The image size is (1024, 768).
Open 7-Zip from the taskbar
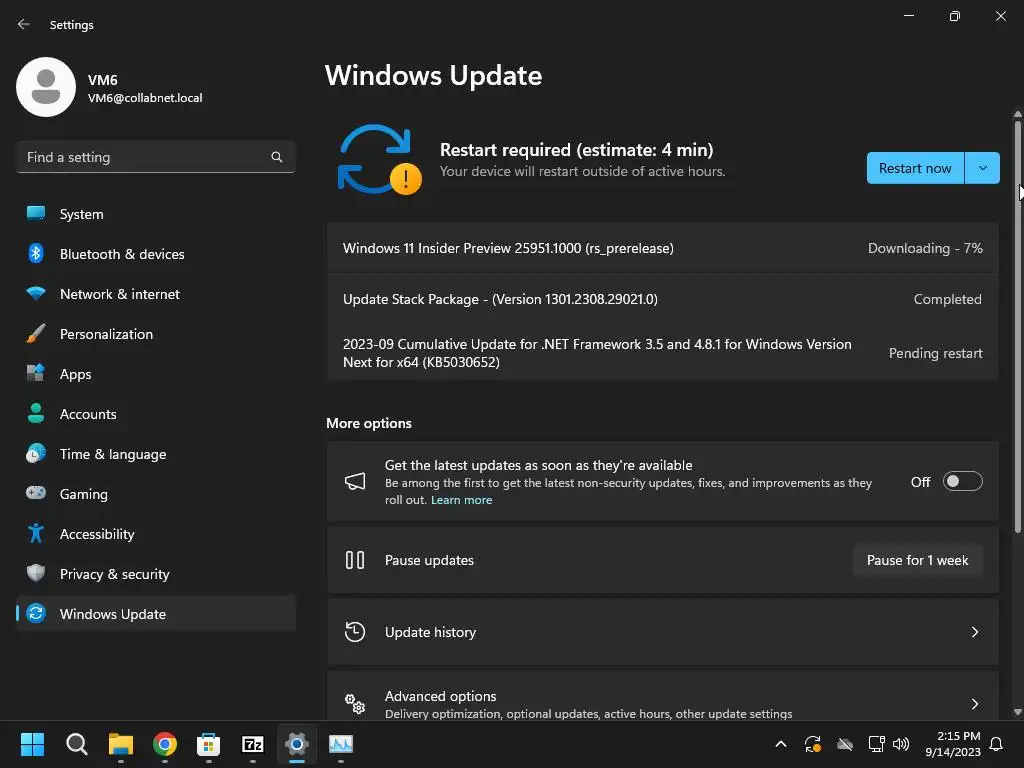click(x=253, y=744)
